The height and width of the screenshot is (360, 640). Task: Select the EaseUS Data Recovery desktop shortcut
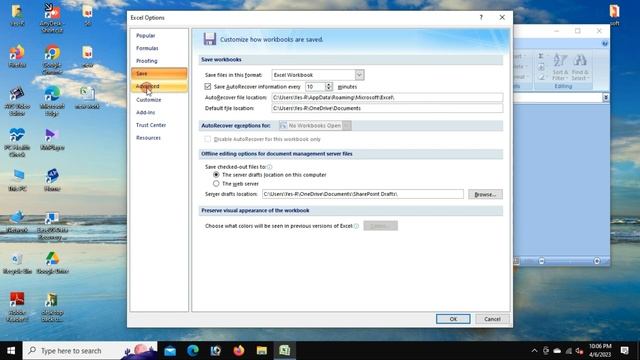(x=52, y=226)
